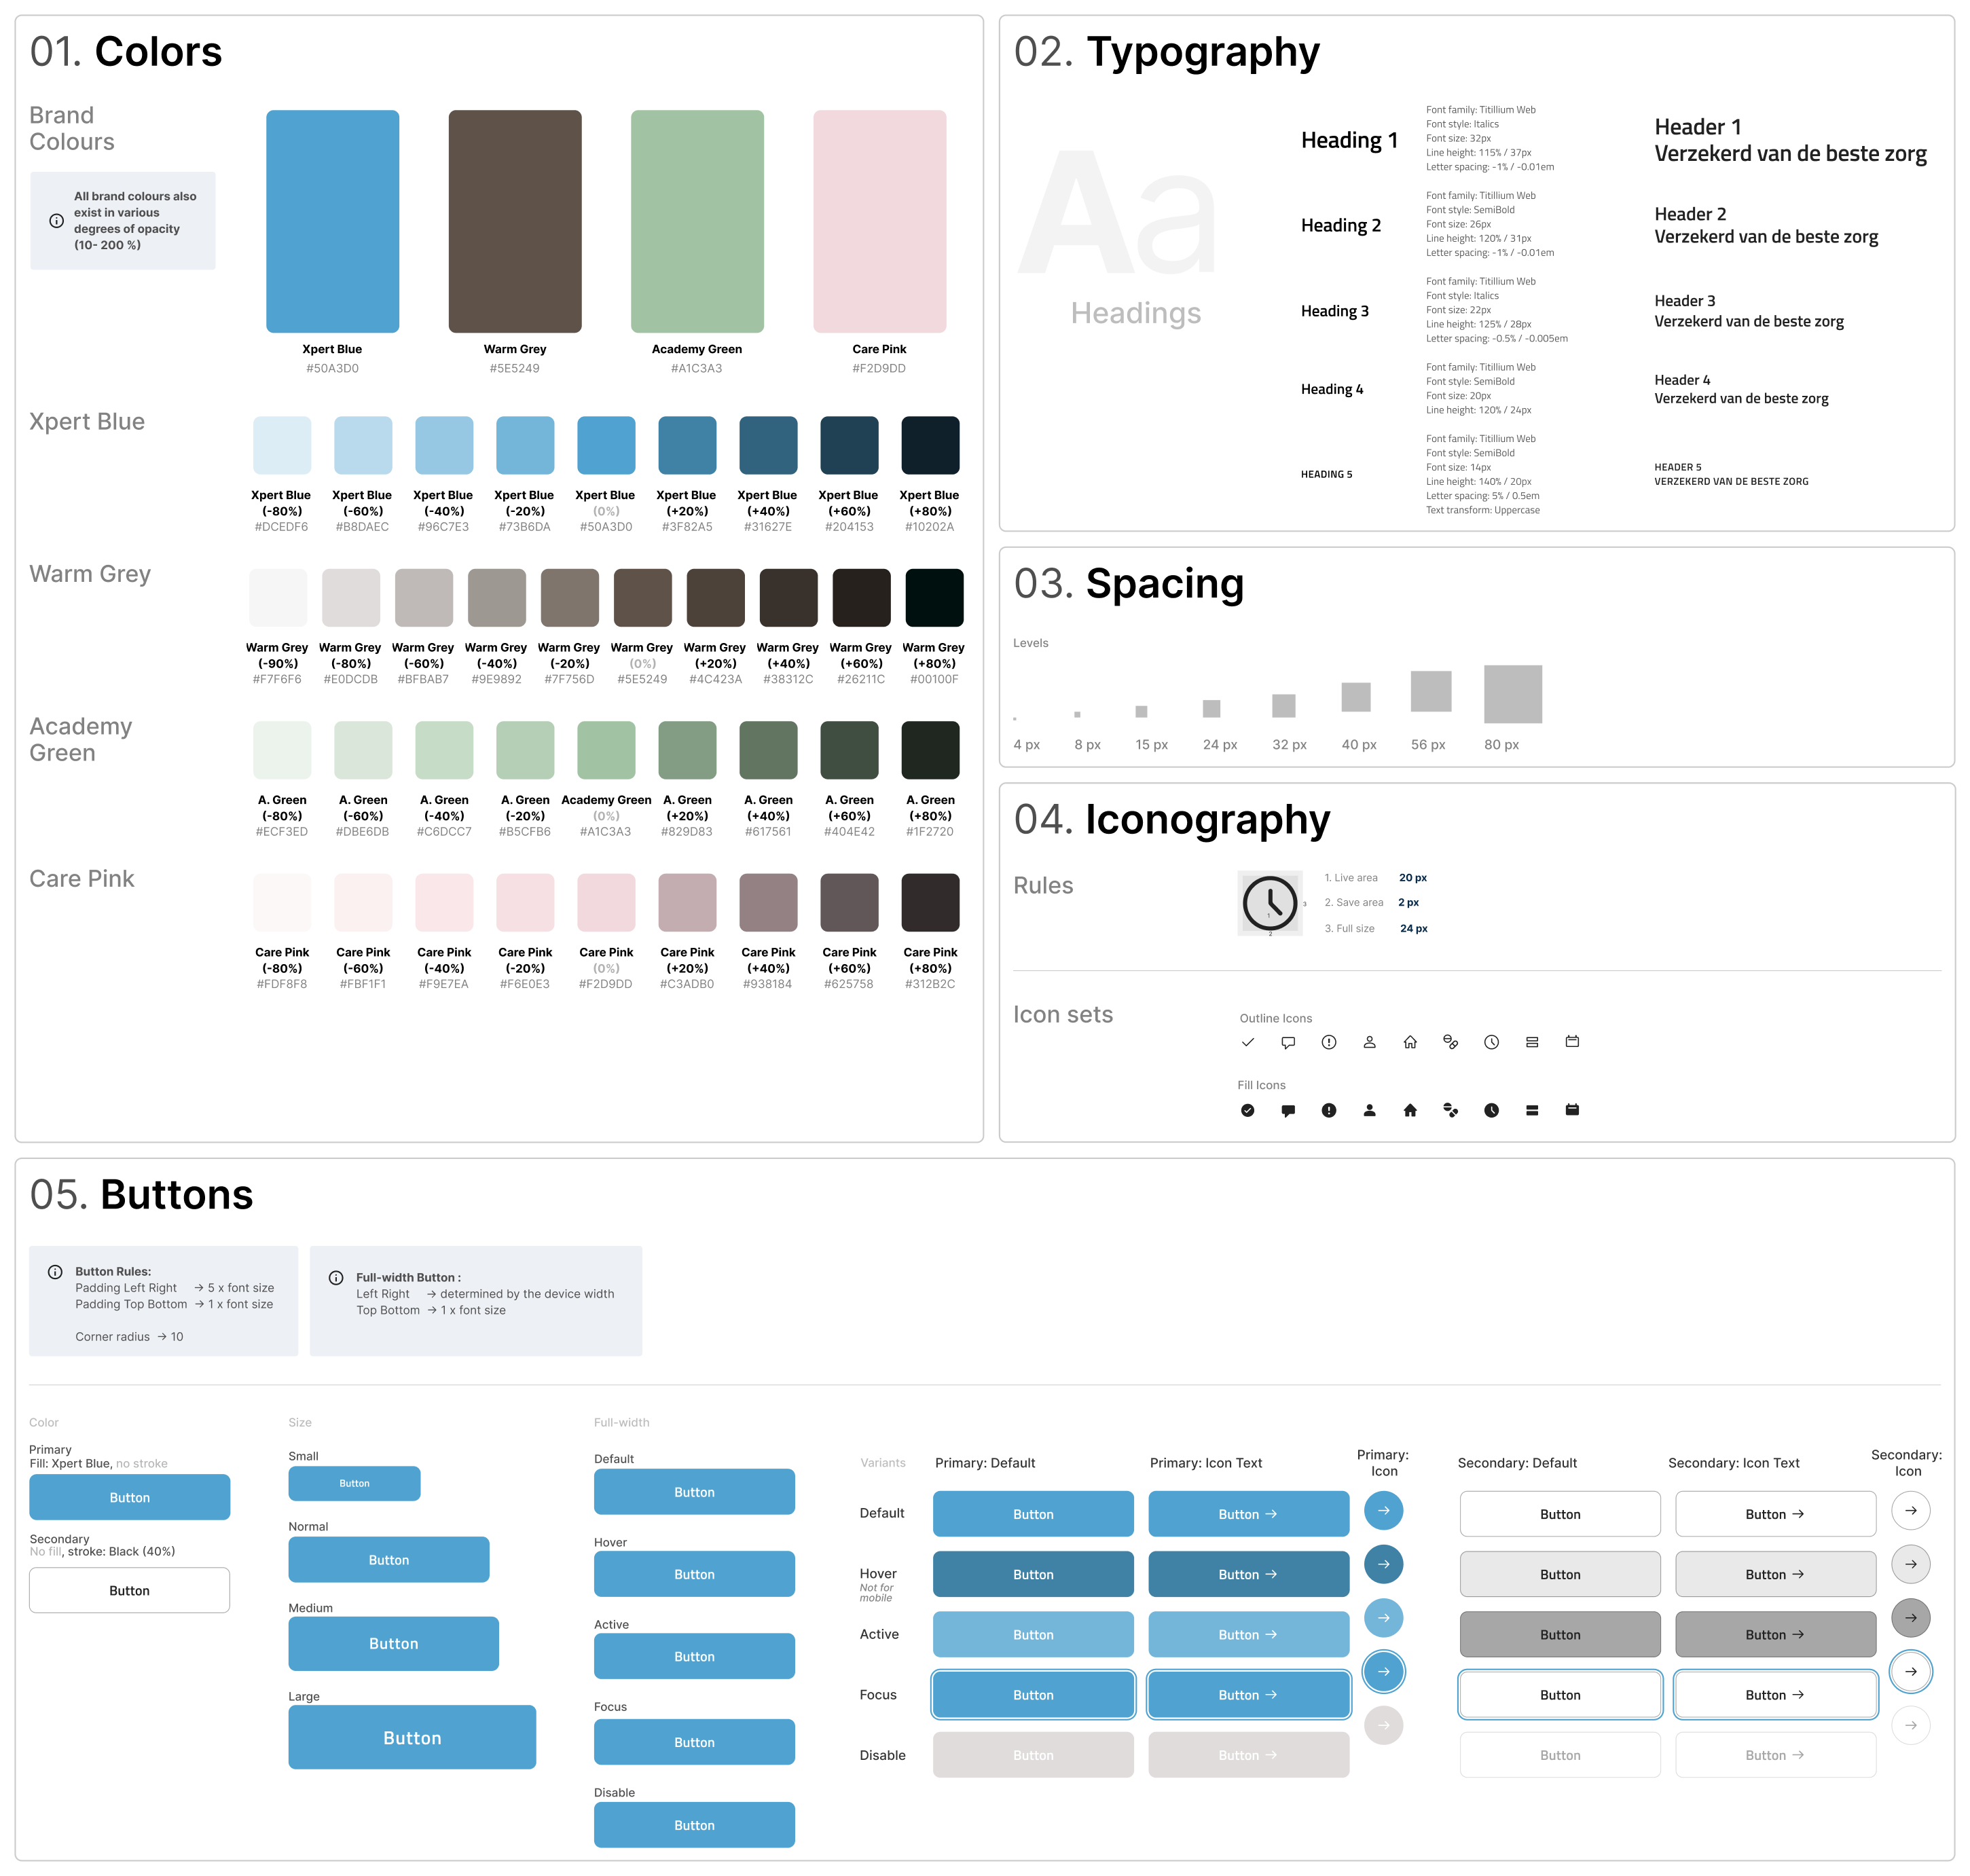Click the Small size Button

(x=354, y=1483)
